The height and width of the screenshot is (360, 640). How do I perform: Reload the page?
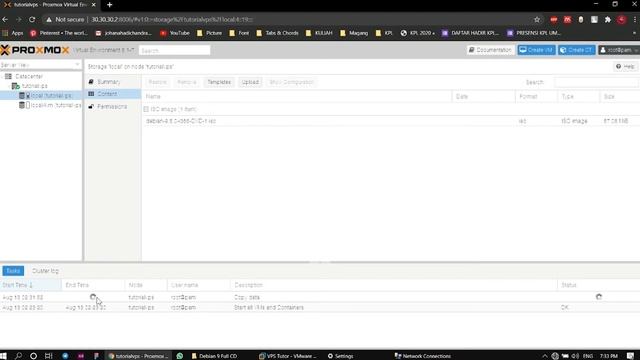[x=32, y=19]
